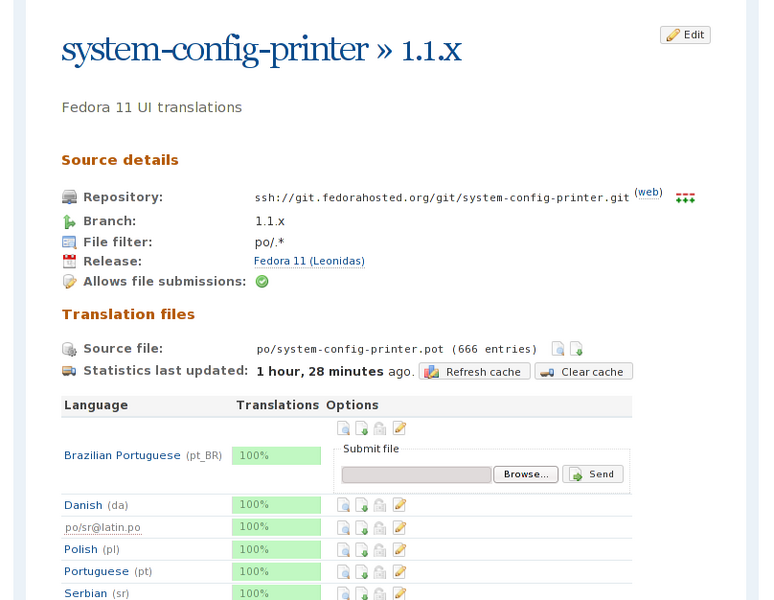This screenshot has height=600, width=774.
Task: Click the "1 hour, 28 minutes" text
Action: pyautogui.click(x=320, y=372)
